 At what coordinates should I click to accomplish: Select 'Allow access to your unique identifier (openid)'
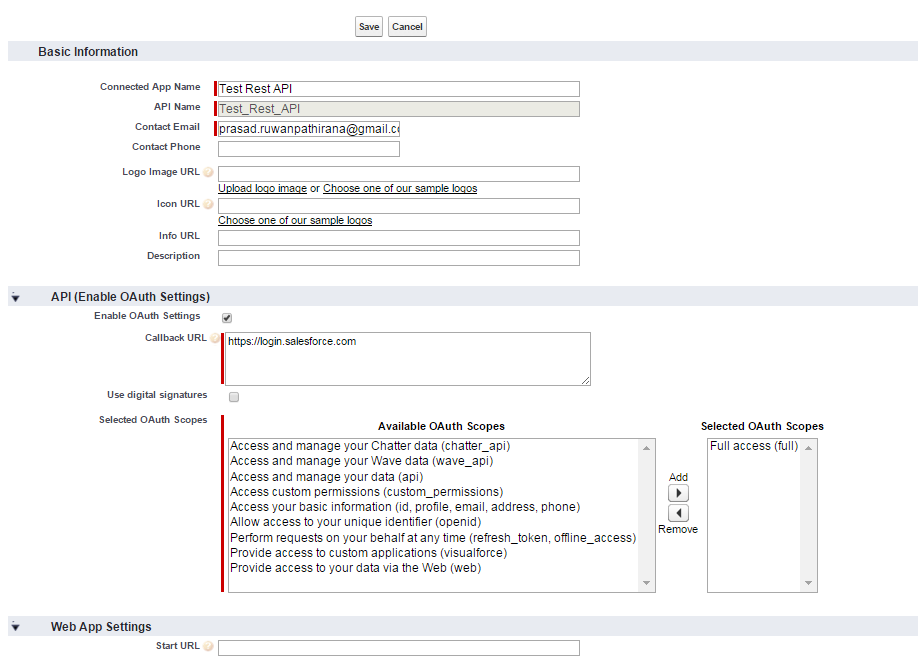point(355,522)
